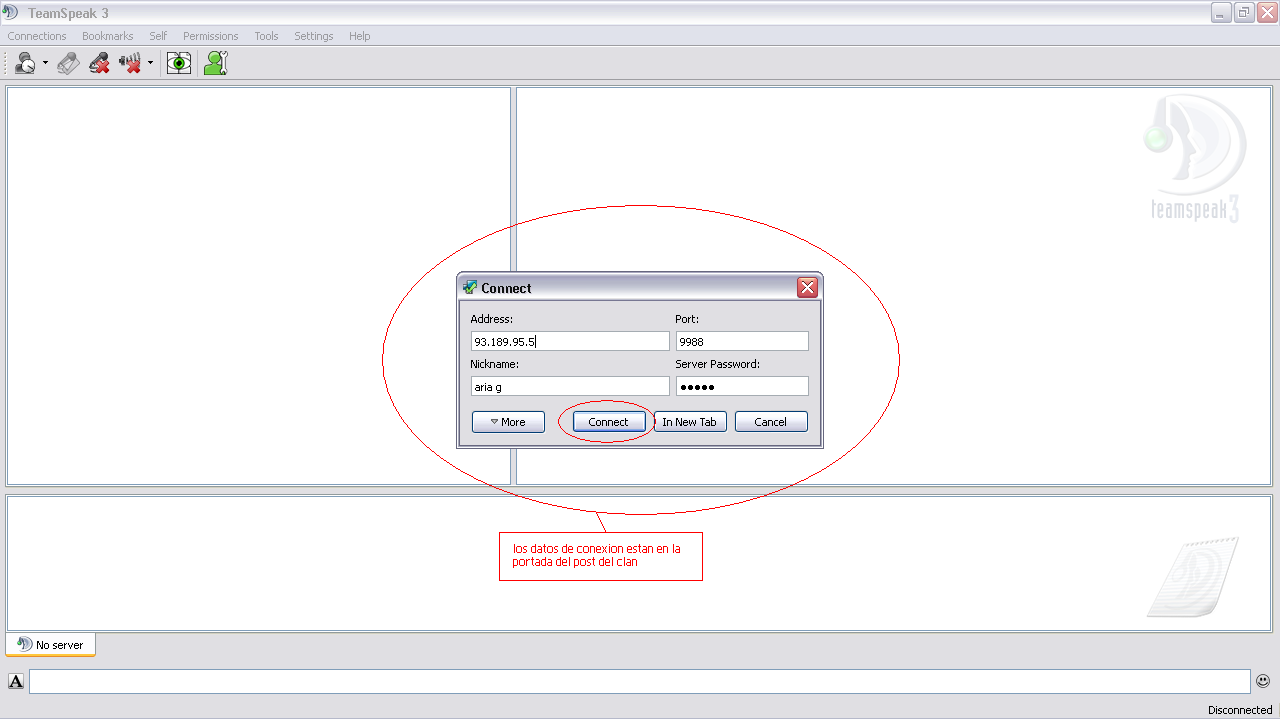Cancel the Connect dialog
The image size is (1280, 720).
point(771,422)
